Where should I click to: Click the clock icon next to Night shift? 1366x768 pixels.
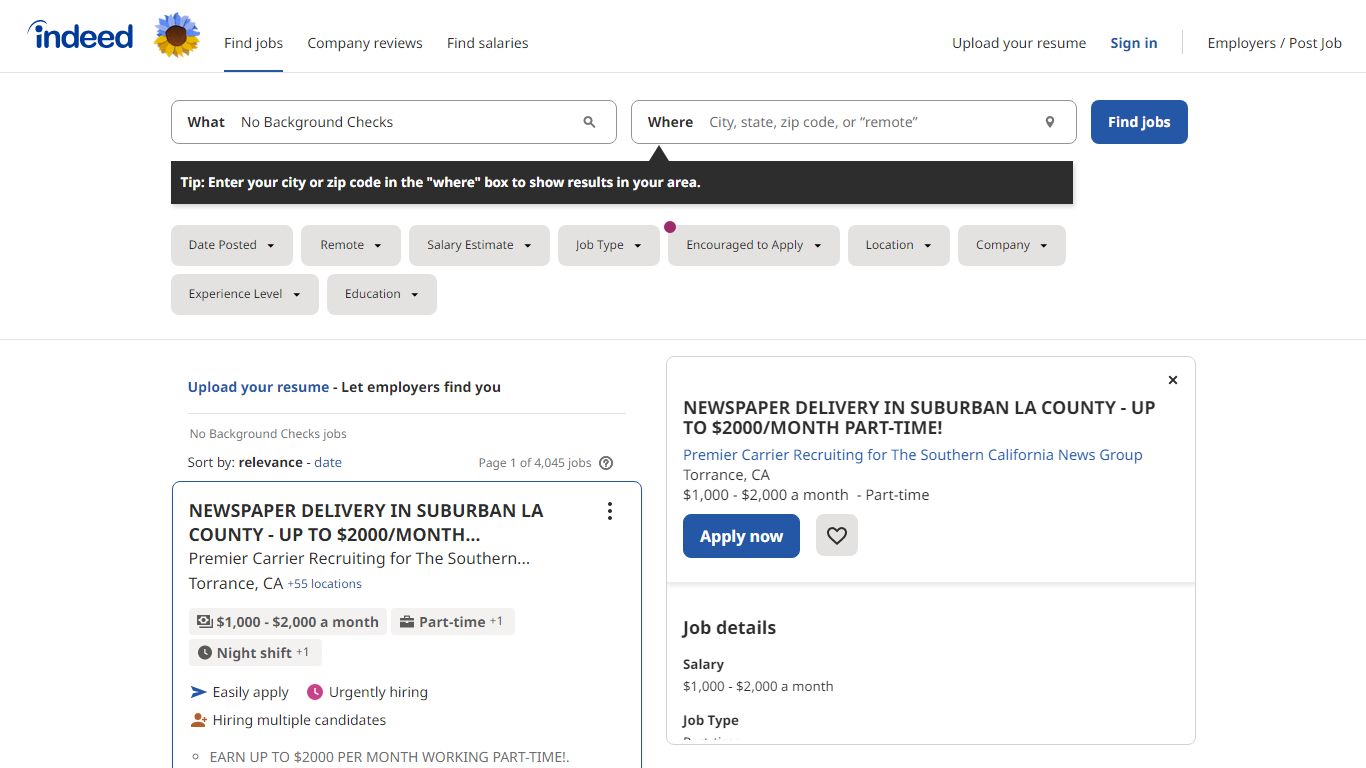tap(205, 653)
